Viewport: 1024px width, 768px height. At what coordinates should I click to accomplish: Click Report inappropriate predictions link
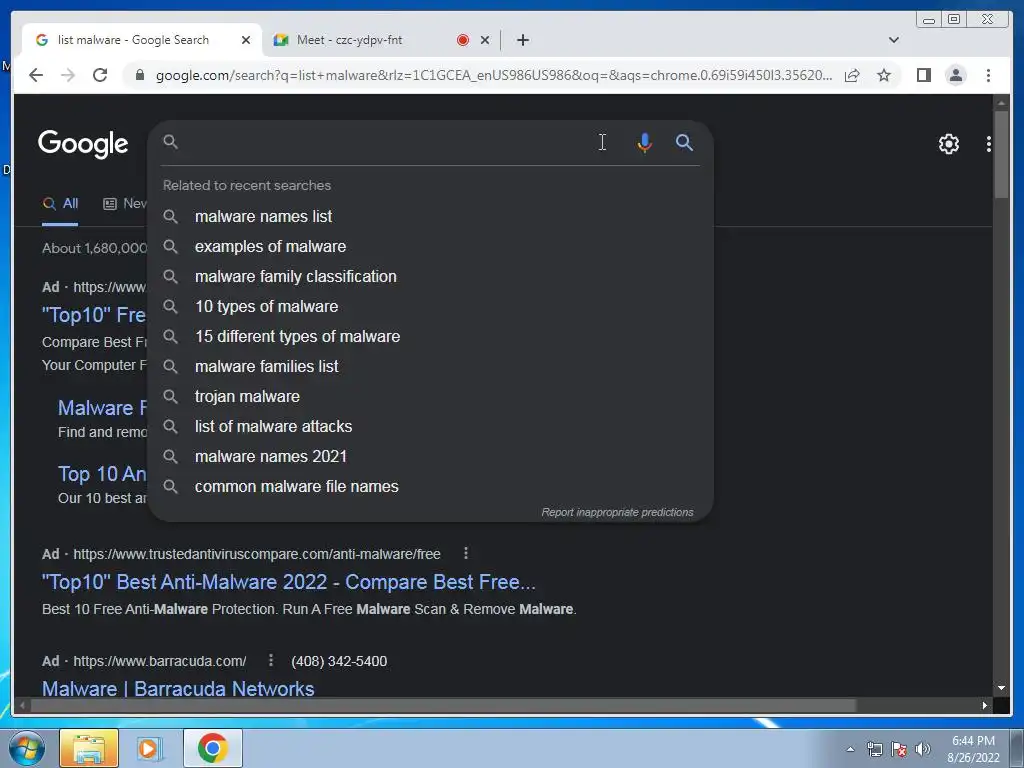click(x=617, y=512)
